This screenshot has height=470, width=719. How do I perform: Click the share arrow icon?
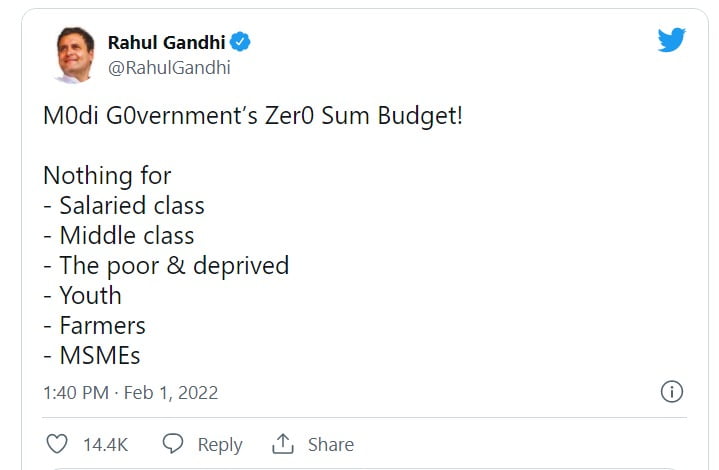283,444
